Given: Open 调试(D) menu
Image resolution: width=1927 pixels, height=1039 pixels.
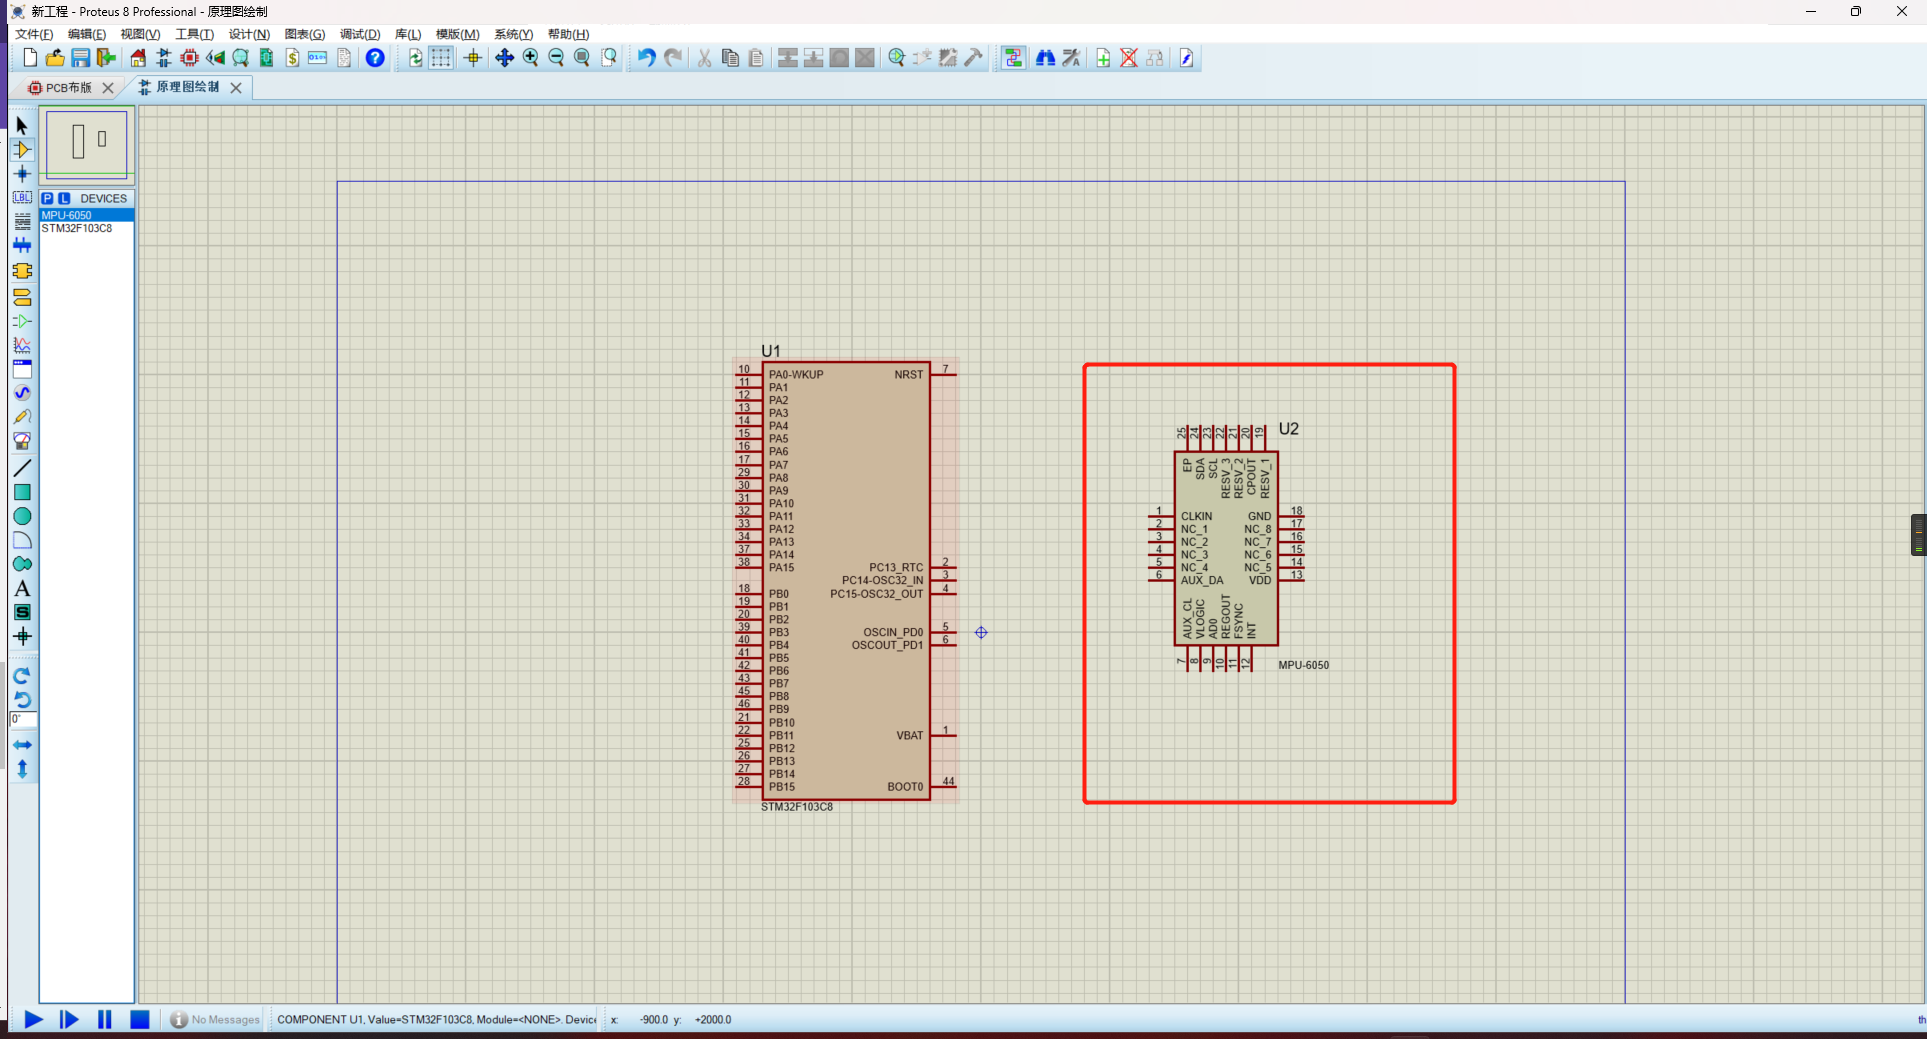Looking at the screenshot, I should point(360,34).
